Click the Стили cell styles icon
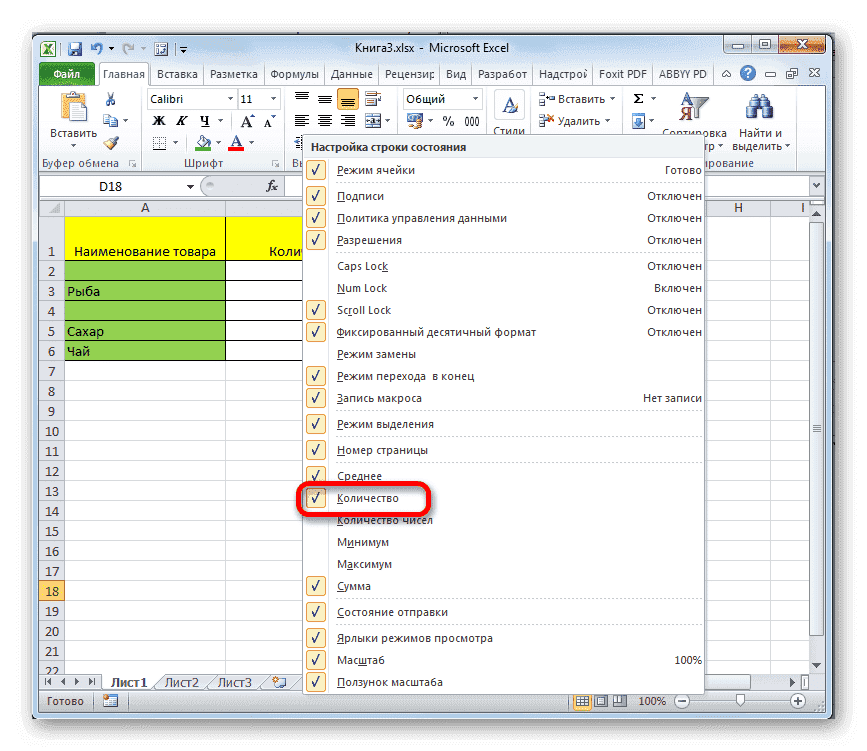The width and height of the screenshot is (867, 751). (509, 106)
